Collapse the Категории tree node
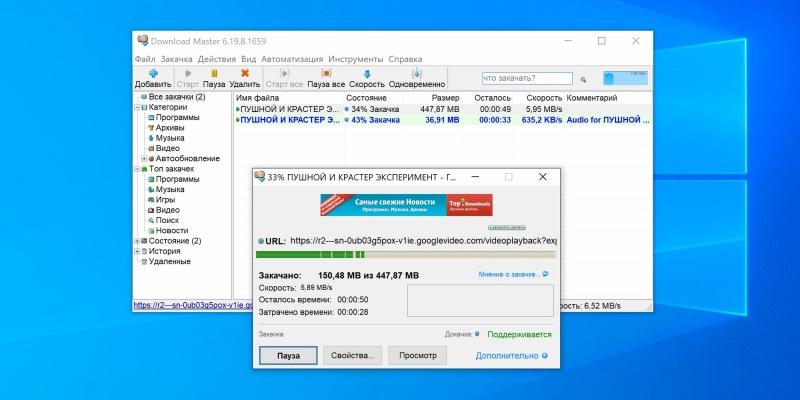The image size is (800, 400). point(137,108)
